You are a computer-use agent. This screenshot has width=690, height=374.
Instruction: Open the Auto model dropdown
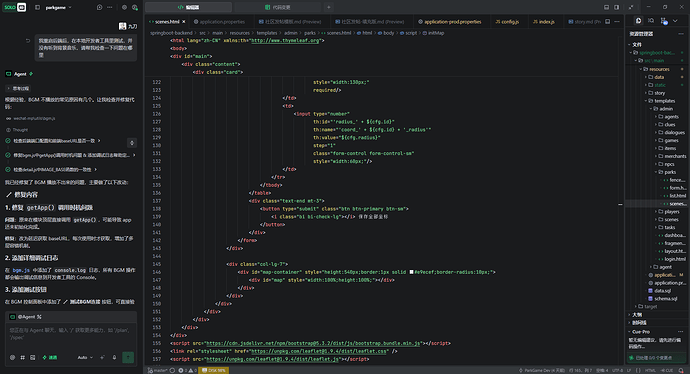[x=85, y=358]
